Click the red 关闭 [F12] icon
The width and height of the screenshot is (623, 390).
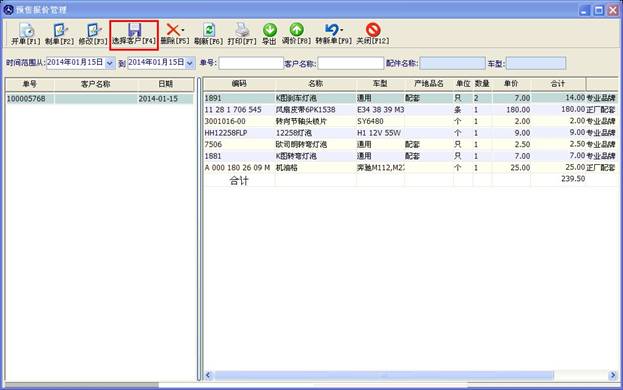[x=373, y=30]
